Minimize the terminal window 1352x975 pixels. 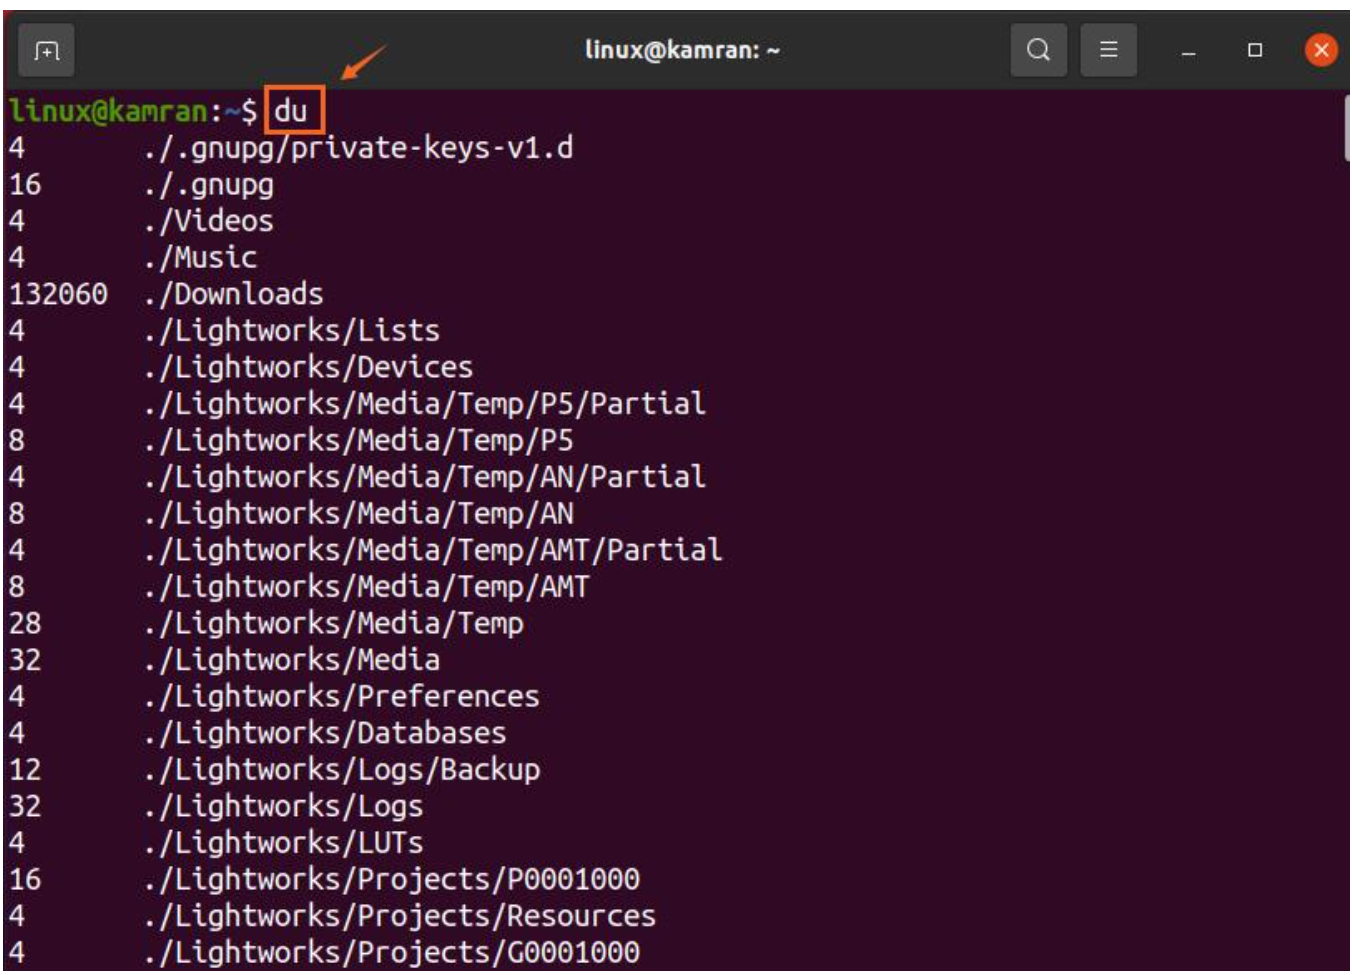(x=1188, y=51)
